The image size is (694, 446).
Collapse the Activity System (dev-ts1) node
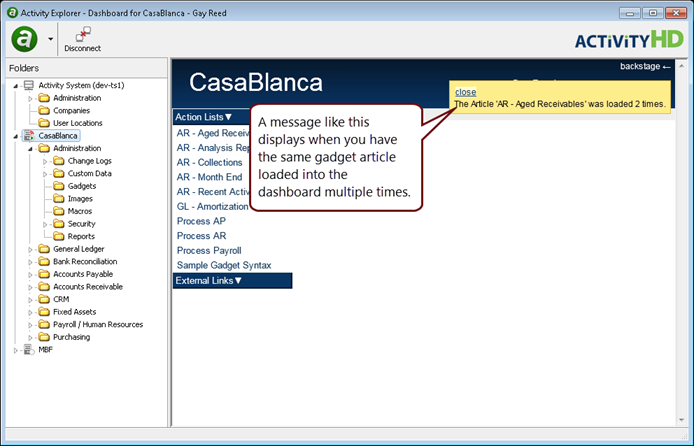point(15,86)
